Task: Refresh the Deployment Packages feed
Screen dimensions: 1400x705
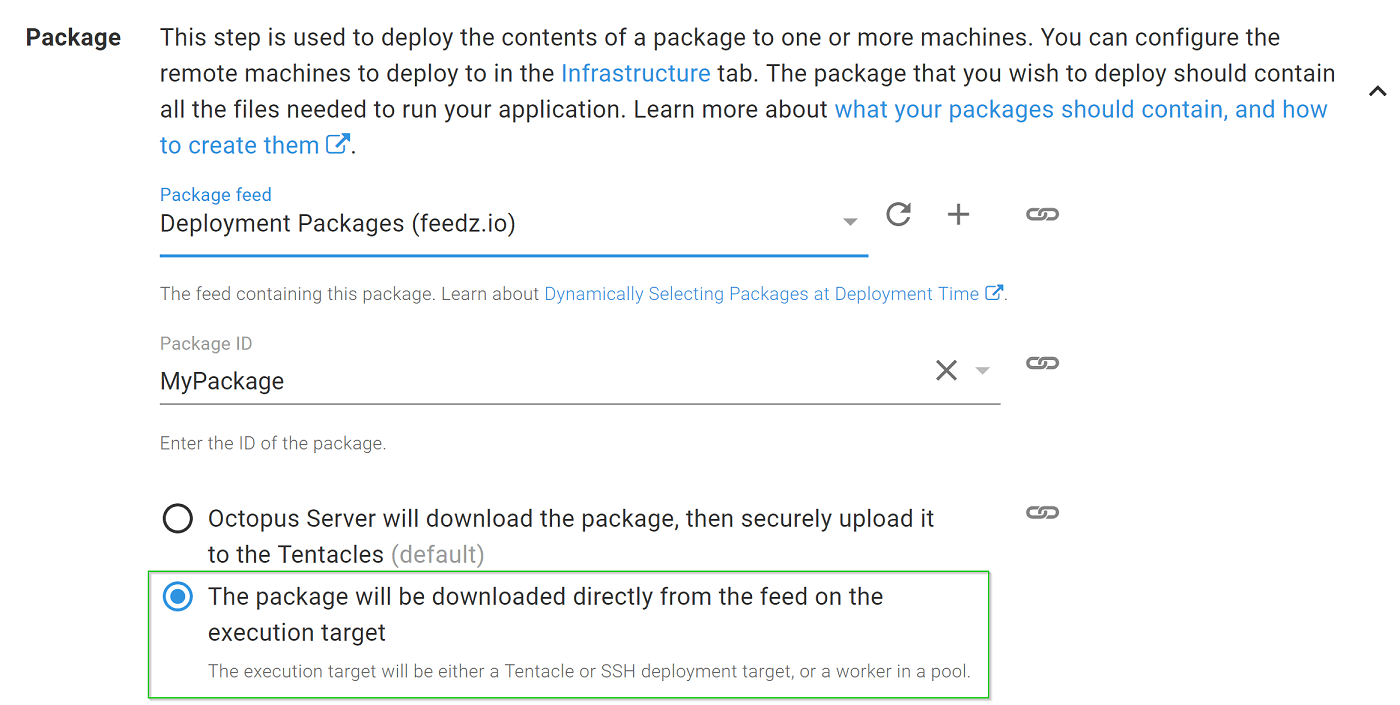Action: [898, 214]
